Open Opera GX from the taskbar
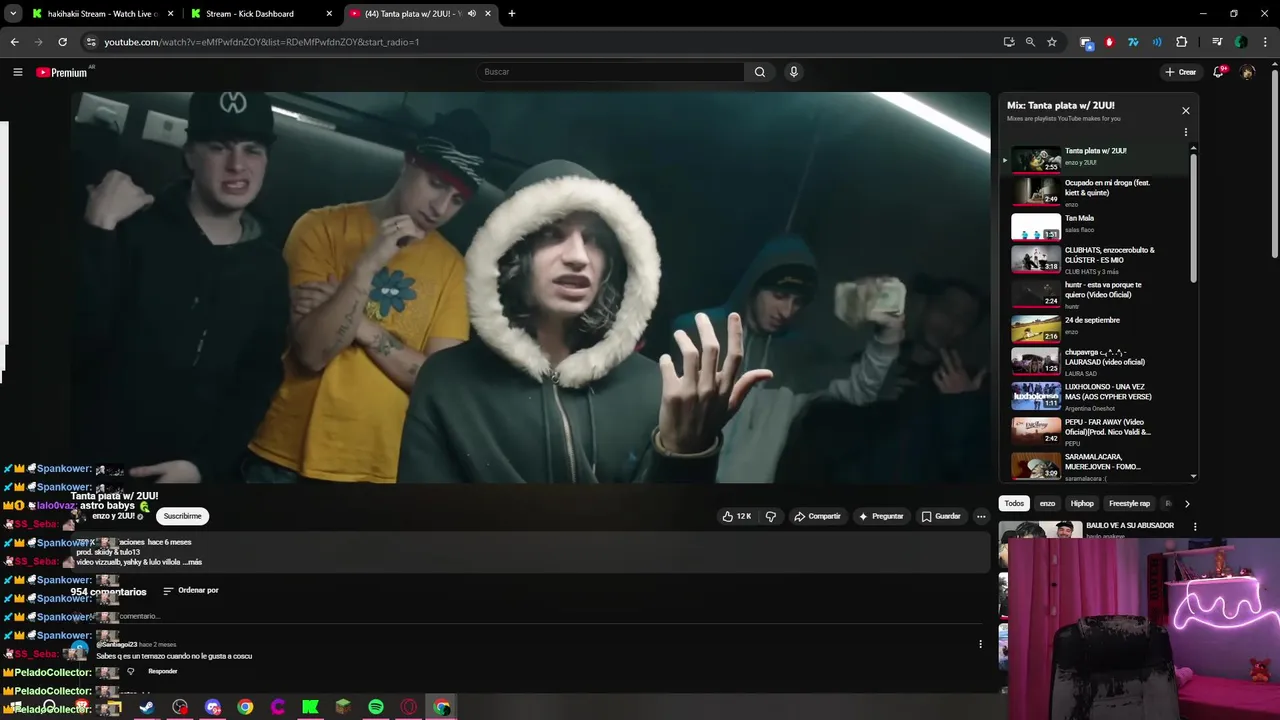This screenshot has height=720, width=1280. point(409,707)
